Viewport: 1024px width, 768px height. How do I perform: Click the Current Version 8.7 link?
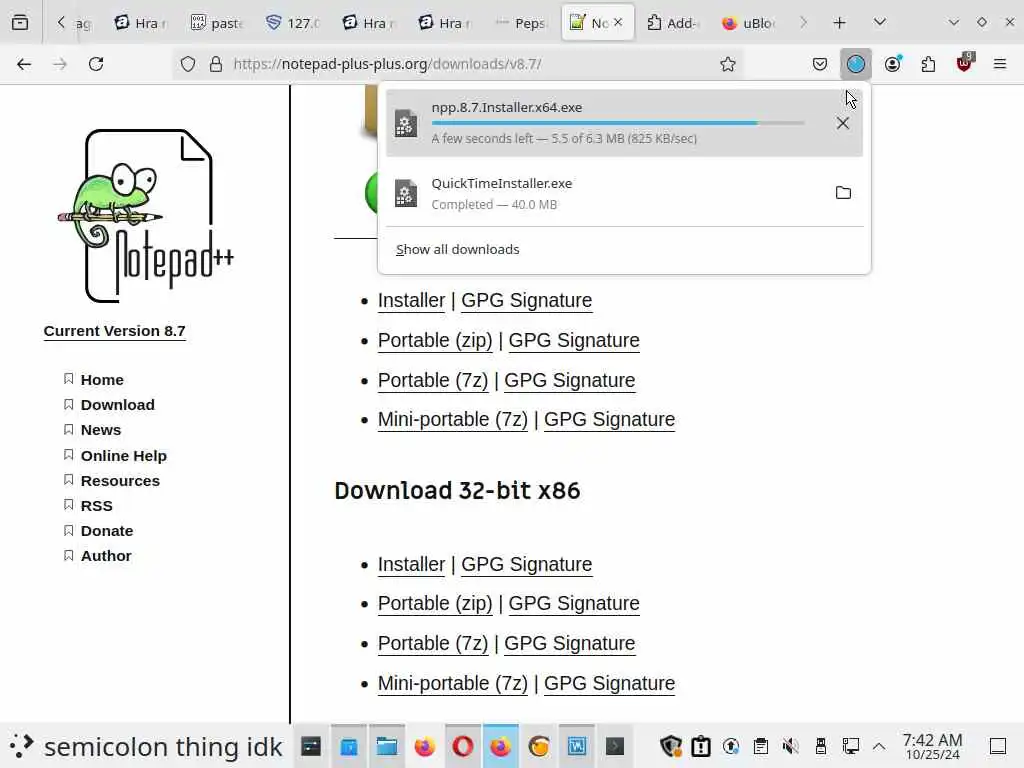[x=114, y=331]
